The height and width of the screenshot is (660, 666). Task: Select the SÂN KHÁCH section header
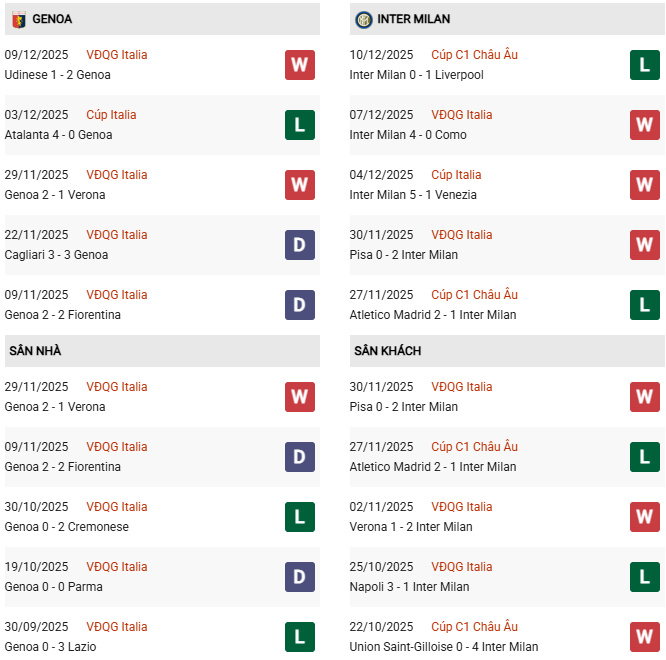tap(387, 351)
